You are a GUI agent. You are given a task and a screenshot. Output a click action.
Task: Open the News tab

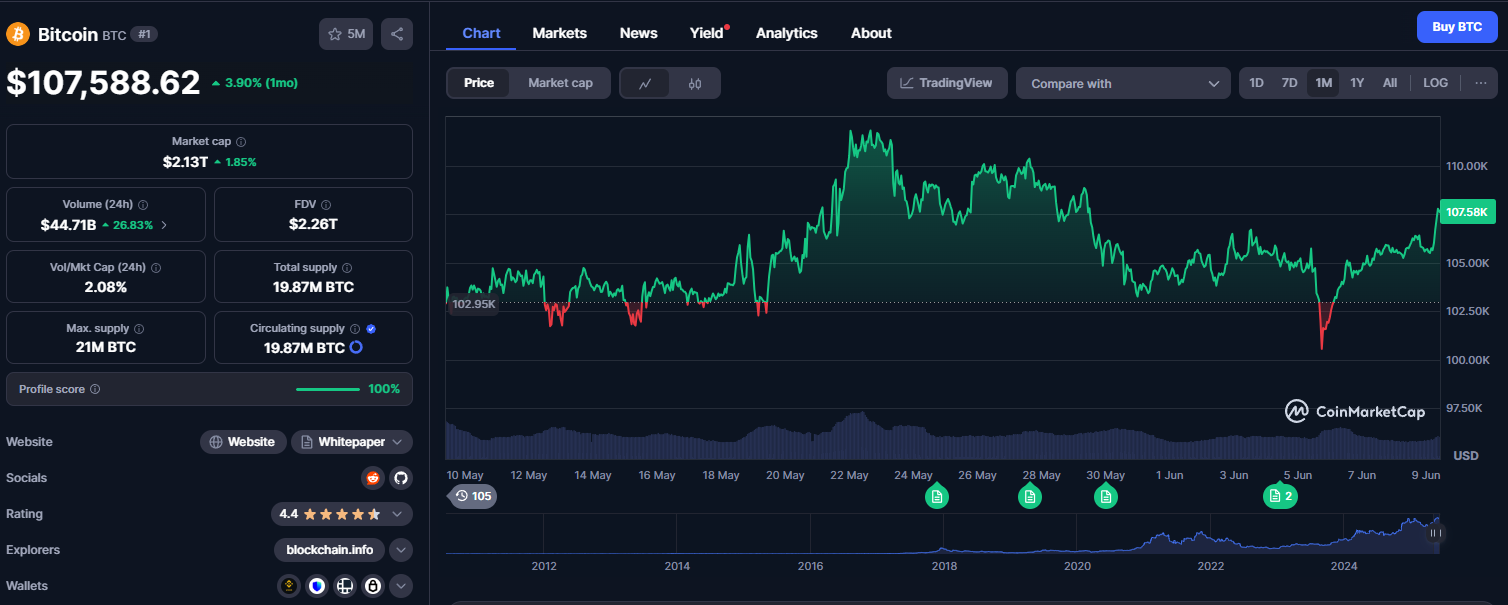(x=639, y=33)
